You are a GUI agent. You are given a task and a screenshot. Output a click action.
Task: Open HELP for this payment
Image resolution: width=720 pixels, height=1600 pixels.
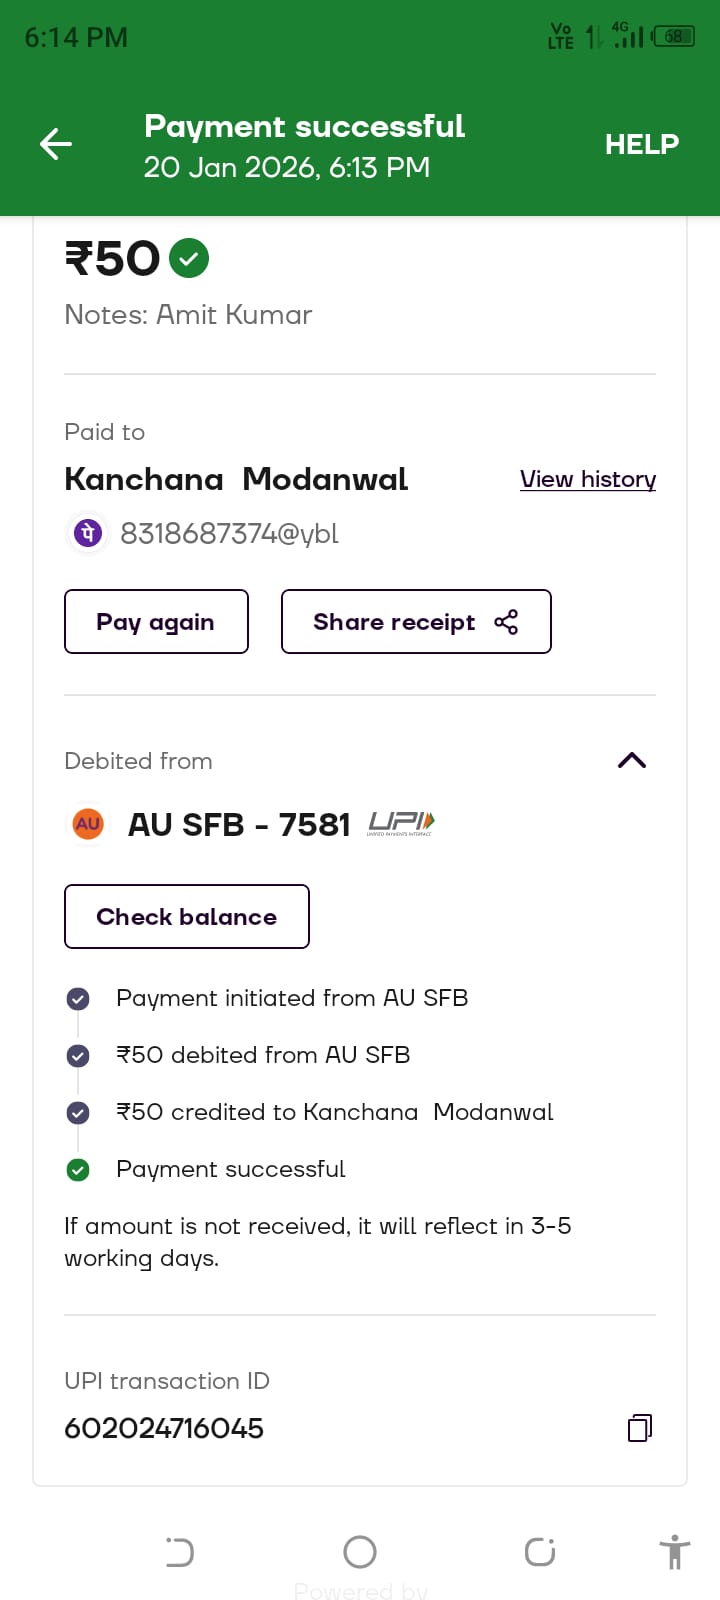(641, 144)
